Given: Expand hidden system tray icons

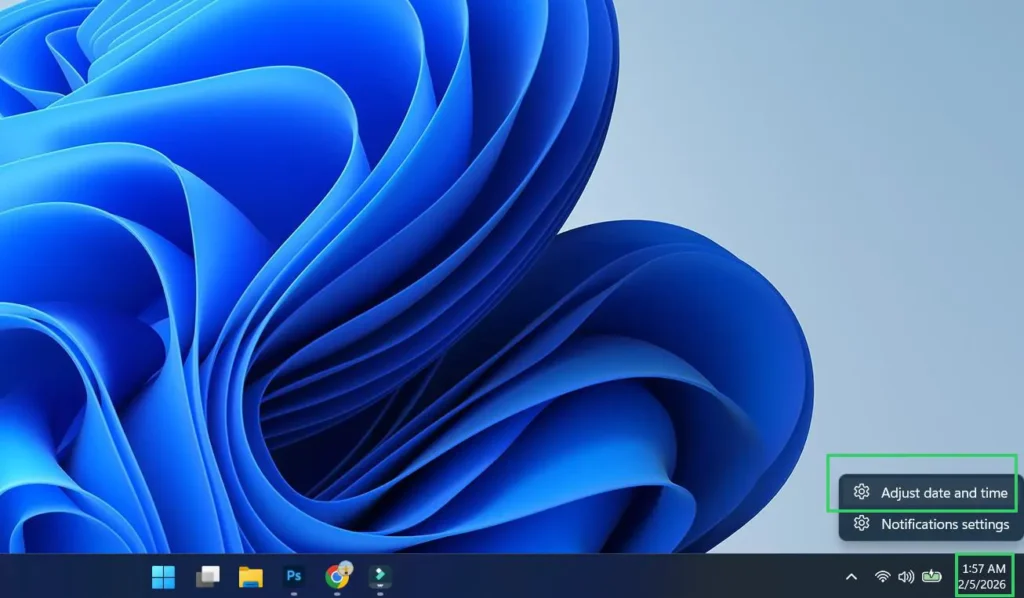Looking at the screenshot, I should (851, 576).
